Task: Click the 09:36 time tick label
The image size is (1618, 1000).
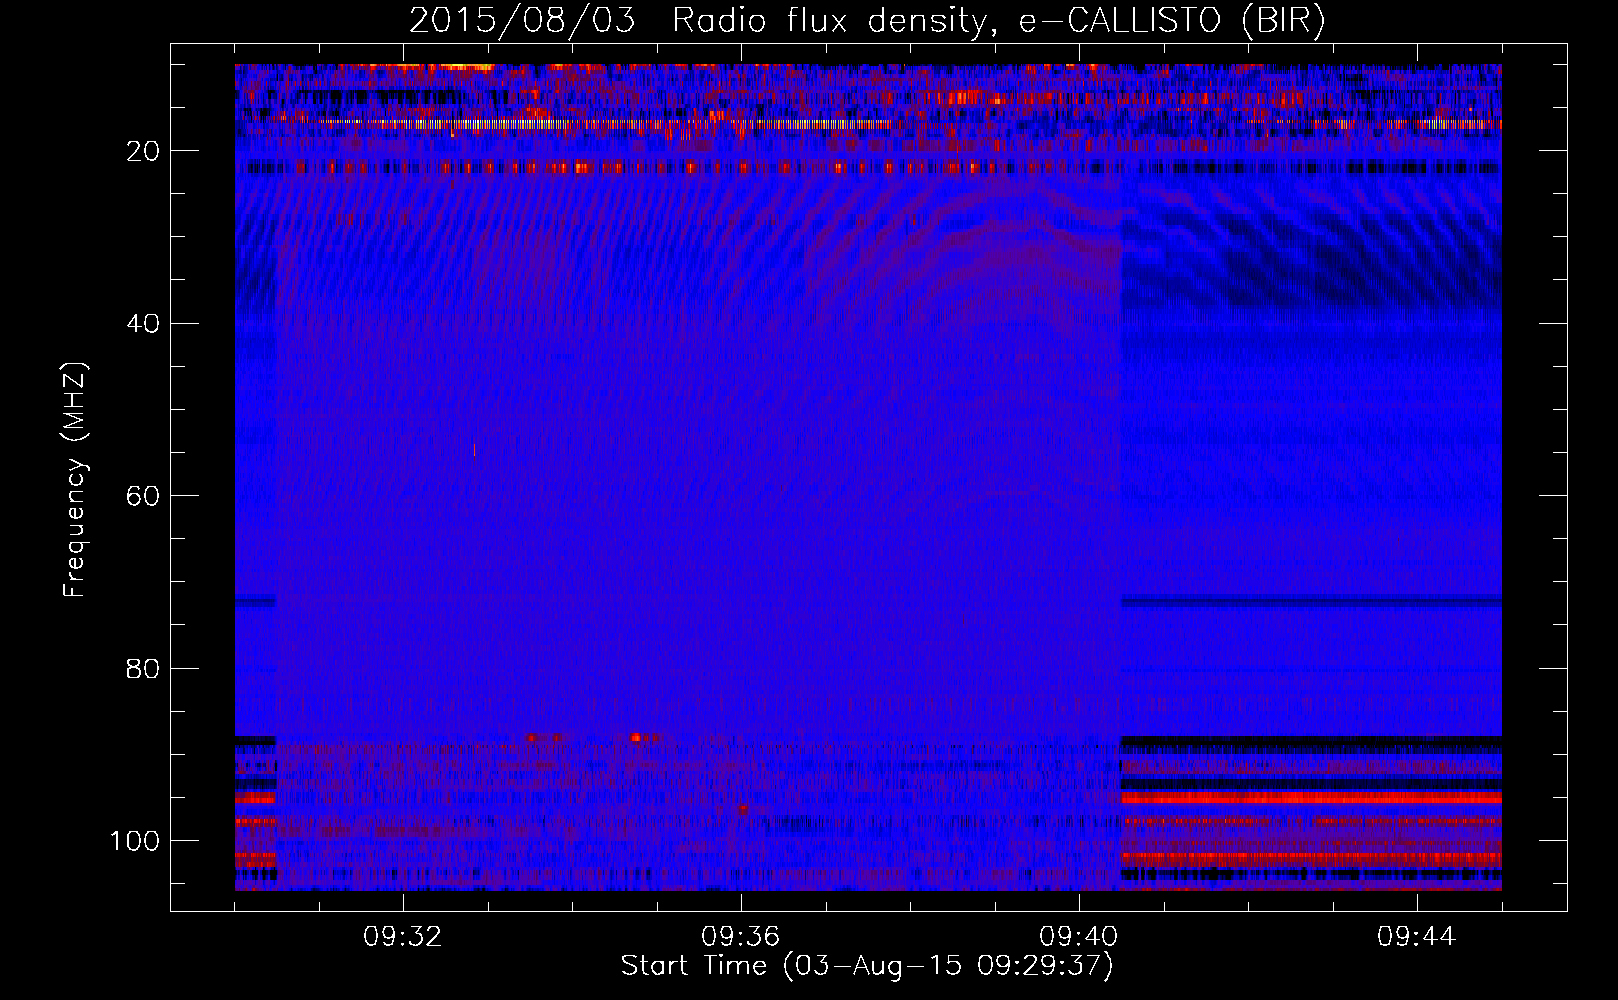Action: click(741, 937)
